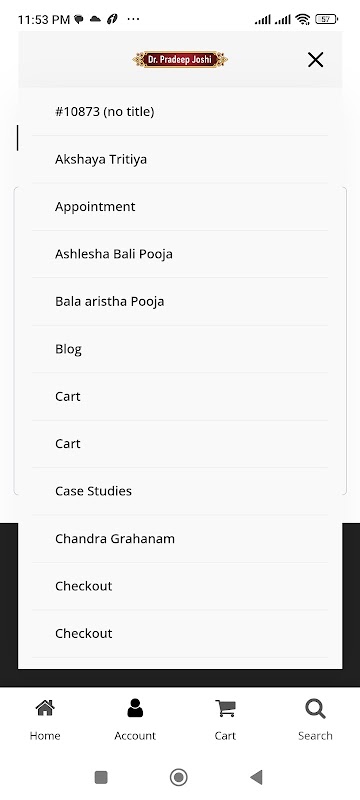360x800 pixels.
Task: Select the last Checkout menu entry
Action: (180, 634)
